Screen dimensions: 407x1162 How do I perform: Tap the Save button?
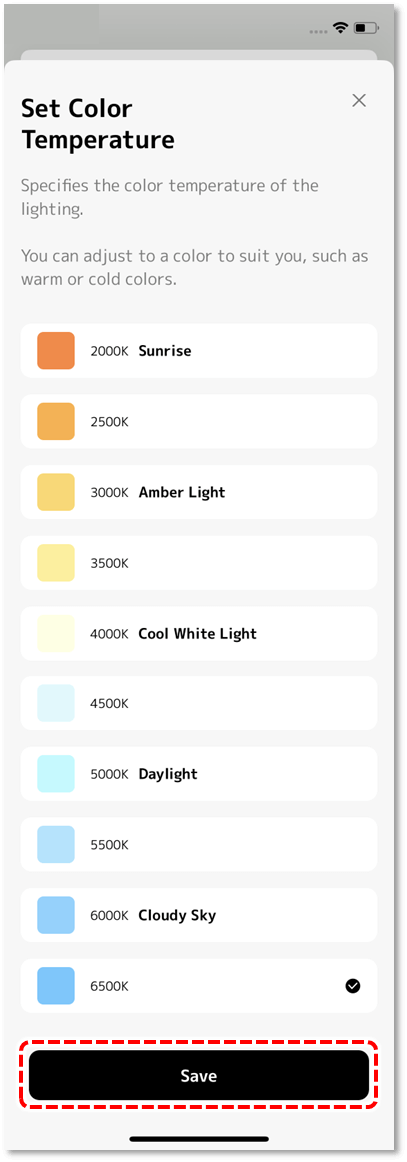point(199,1075)
